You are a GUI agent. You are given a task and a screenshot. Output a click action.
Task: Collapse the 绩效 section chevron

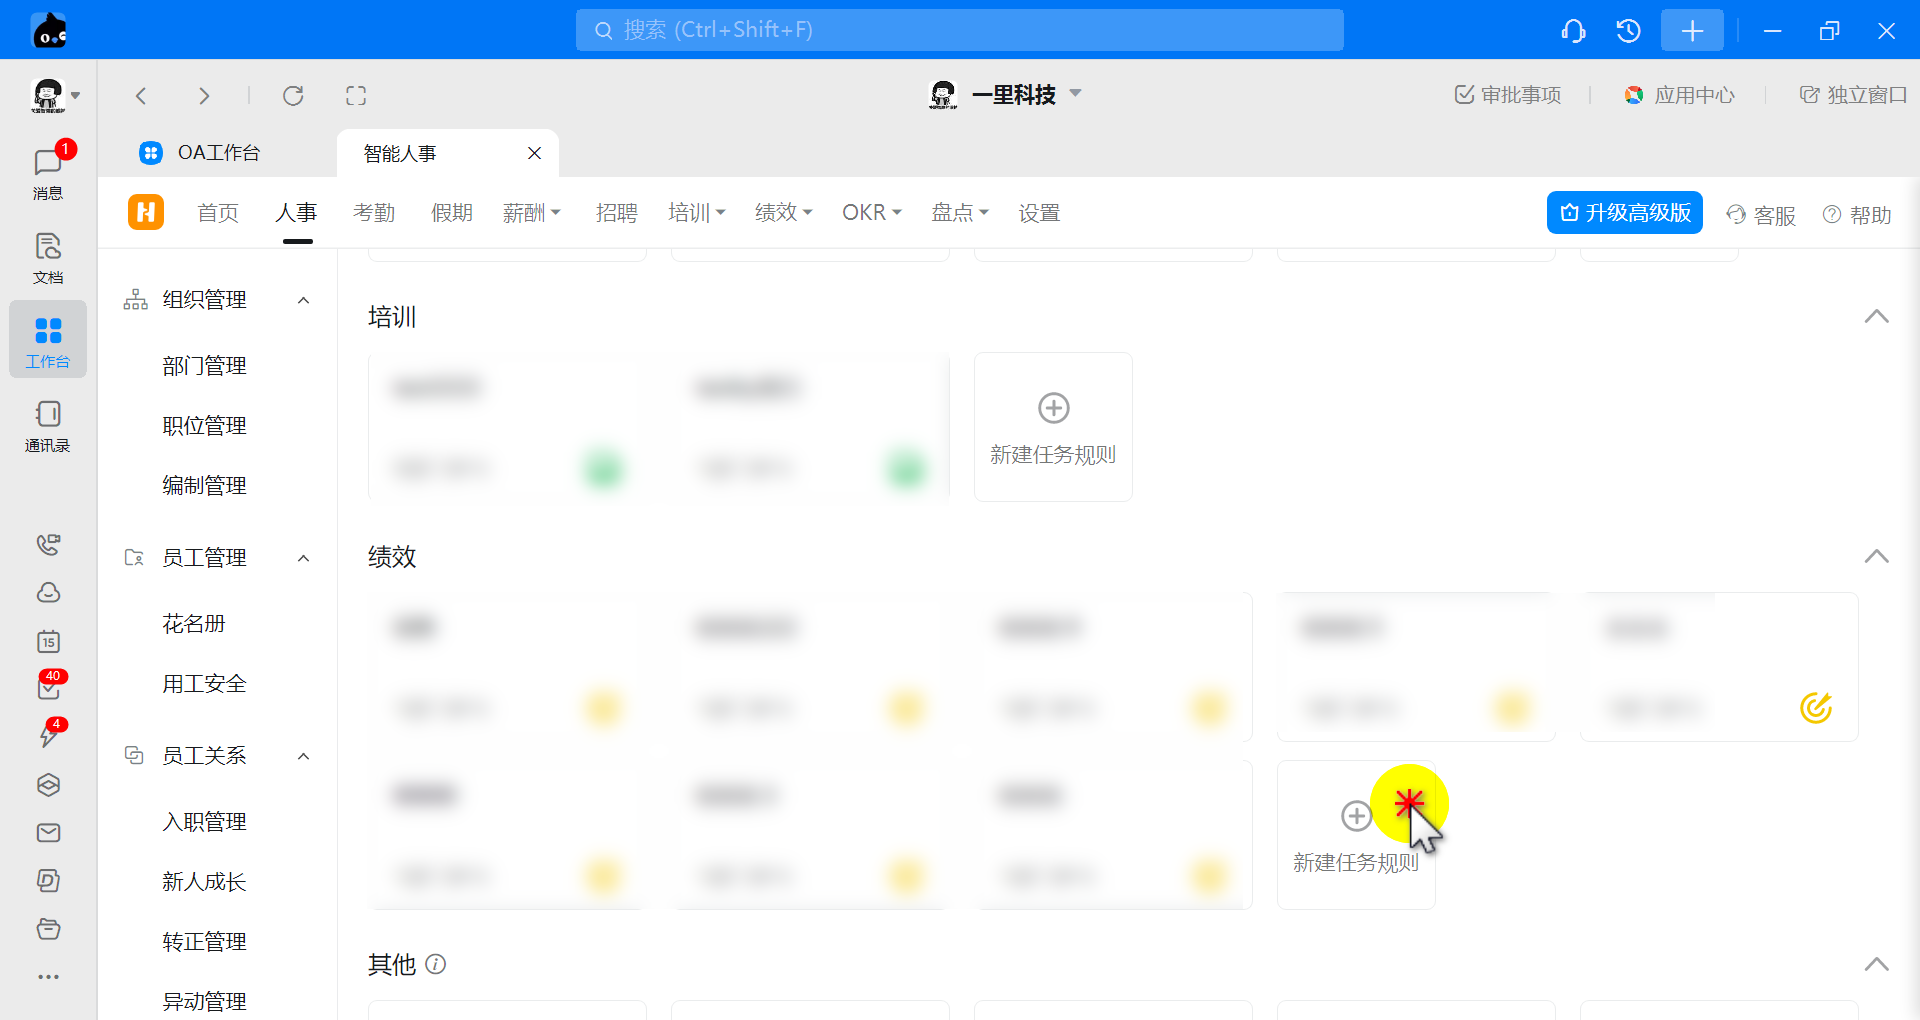pos(1876,557)
